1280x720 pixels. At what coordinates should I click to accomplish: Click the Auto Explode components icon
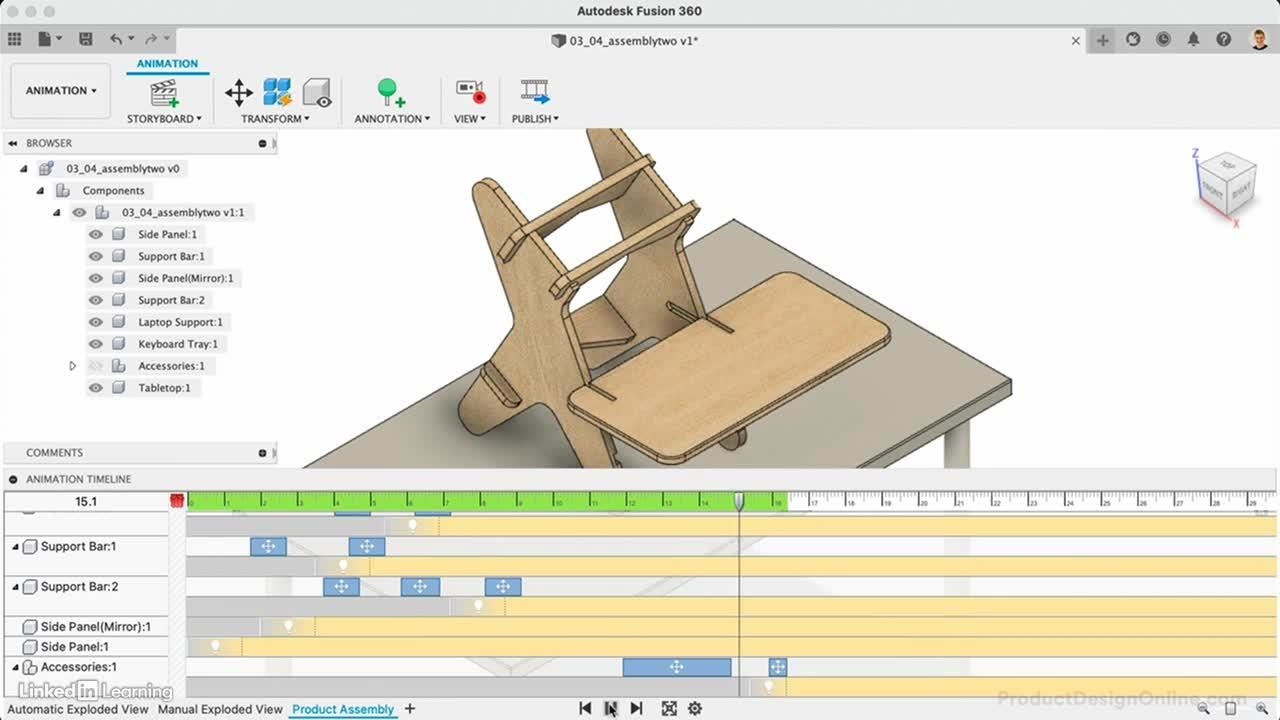tap(277, 93)
